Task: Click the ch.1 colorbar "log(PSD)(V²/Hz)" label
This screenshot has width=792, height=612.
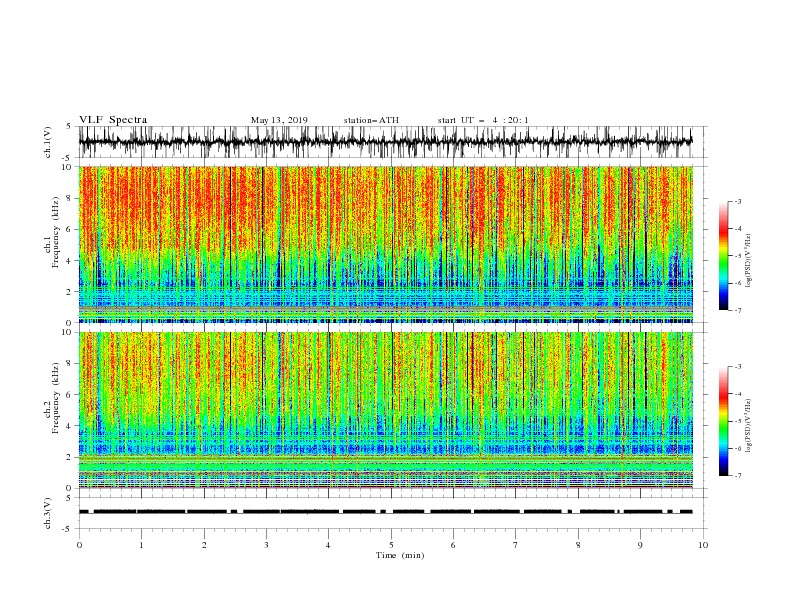Action: coord(749,261)
